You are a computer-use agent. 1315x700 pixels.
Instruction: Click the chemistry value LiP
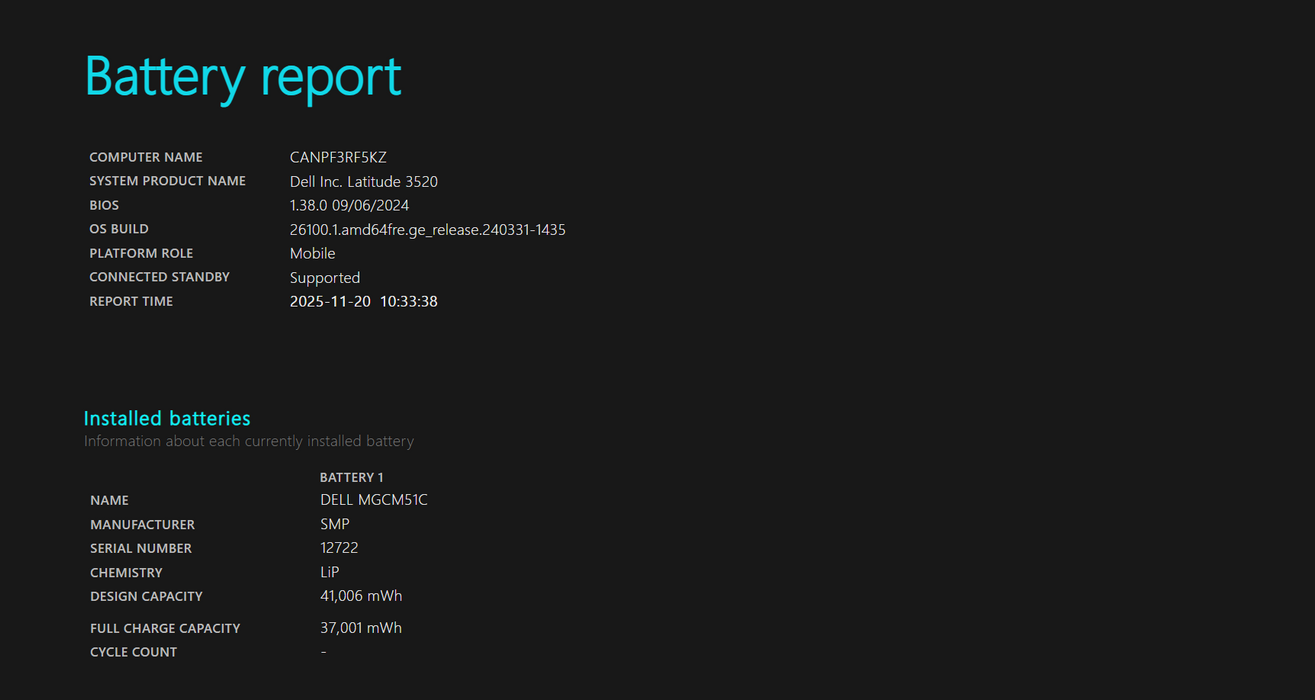click(x=330, y=572)
